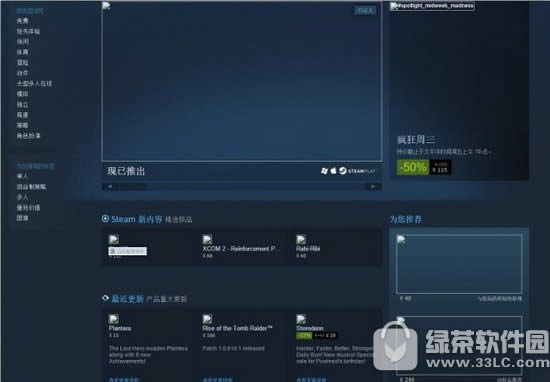Select 竞速 genre in sidebar
This screenshot has width=550, height=382.
click(x=22, y=115)
